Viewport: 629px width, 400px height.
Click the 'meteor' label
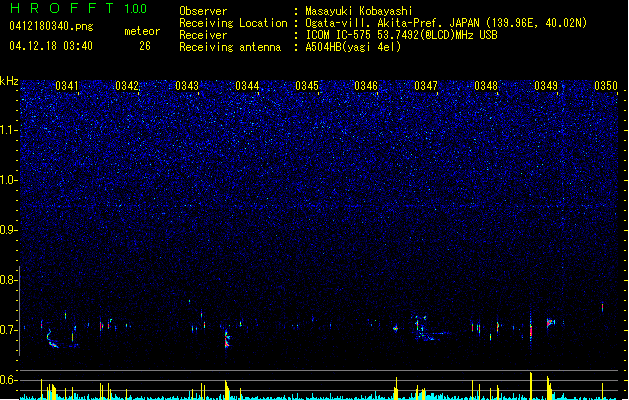pyautogui.click(x=142, y=31)
